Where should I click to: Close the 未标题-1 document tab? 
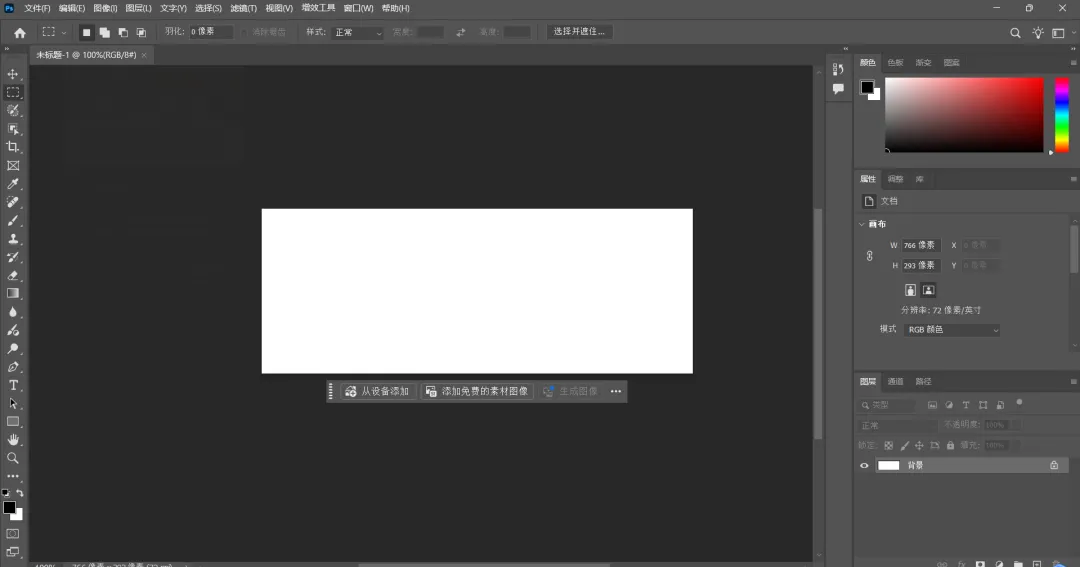pyautogui.click(x=144, y=55)
